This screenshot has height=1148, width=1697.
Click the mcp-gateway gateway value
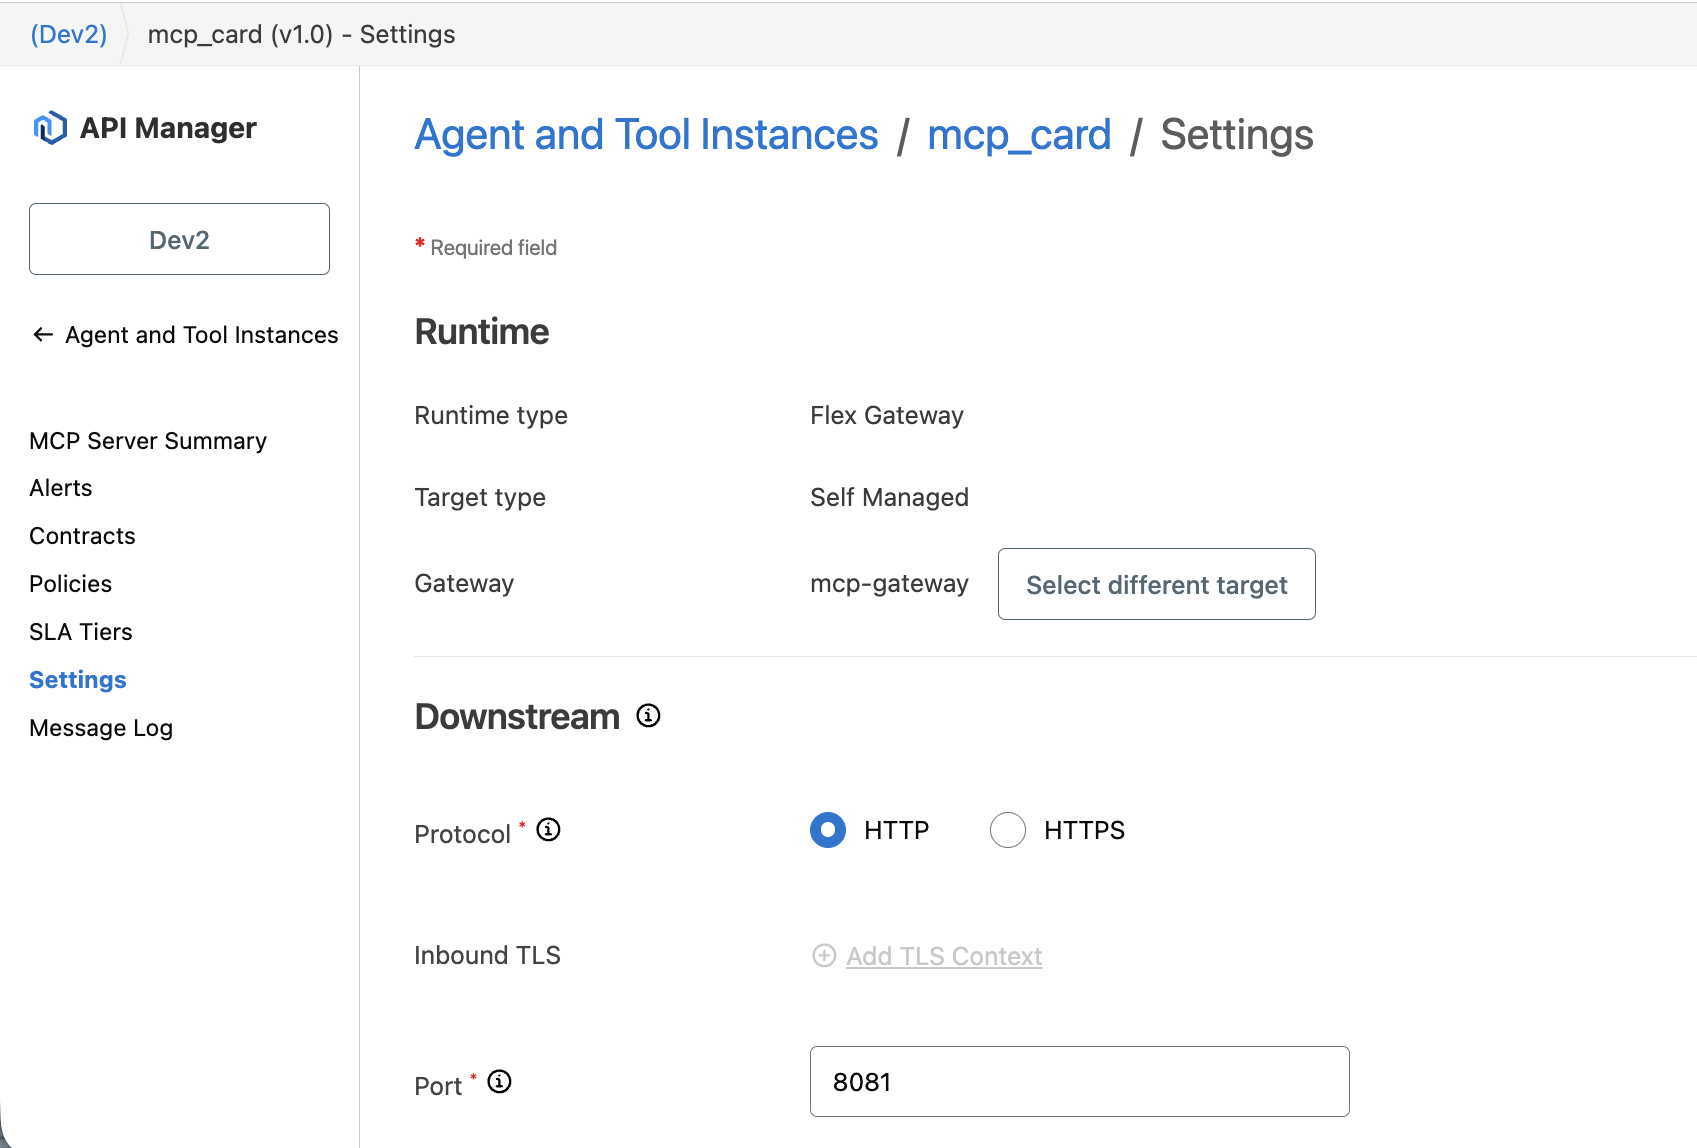(x=889, y=583)
